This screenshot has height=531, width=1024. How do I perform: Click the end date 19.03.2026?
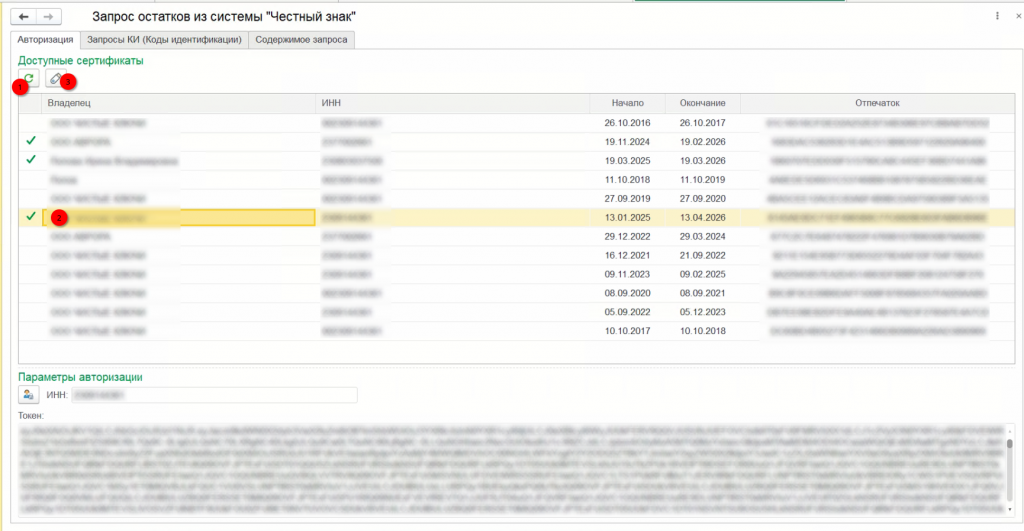click(x=703, y=161)
